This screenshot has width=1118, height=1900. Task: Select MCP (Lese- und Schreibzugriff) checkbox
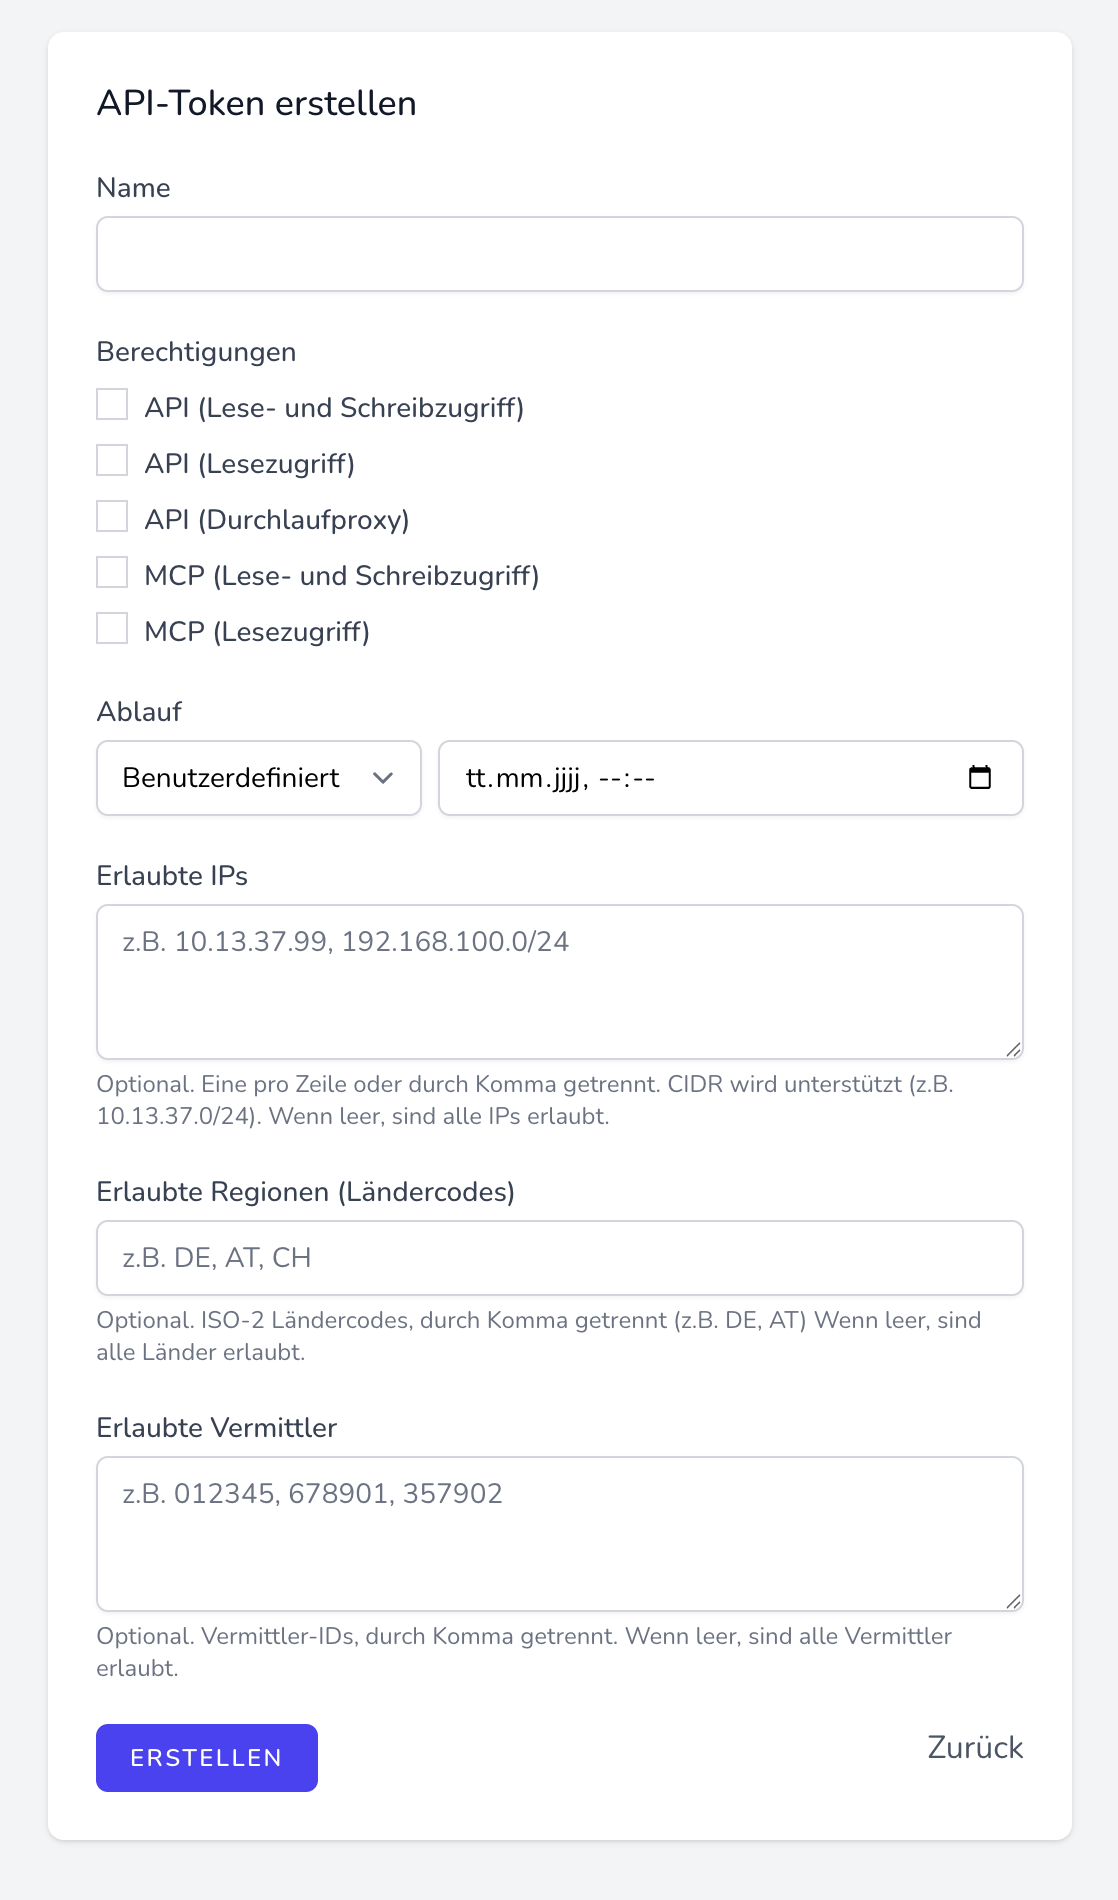[112, 573]
